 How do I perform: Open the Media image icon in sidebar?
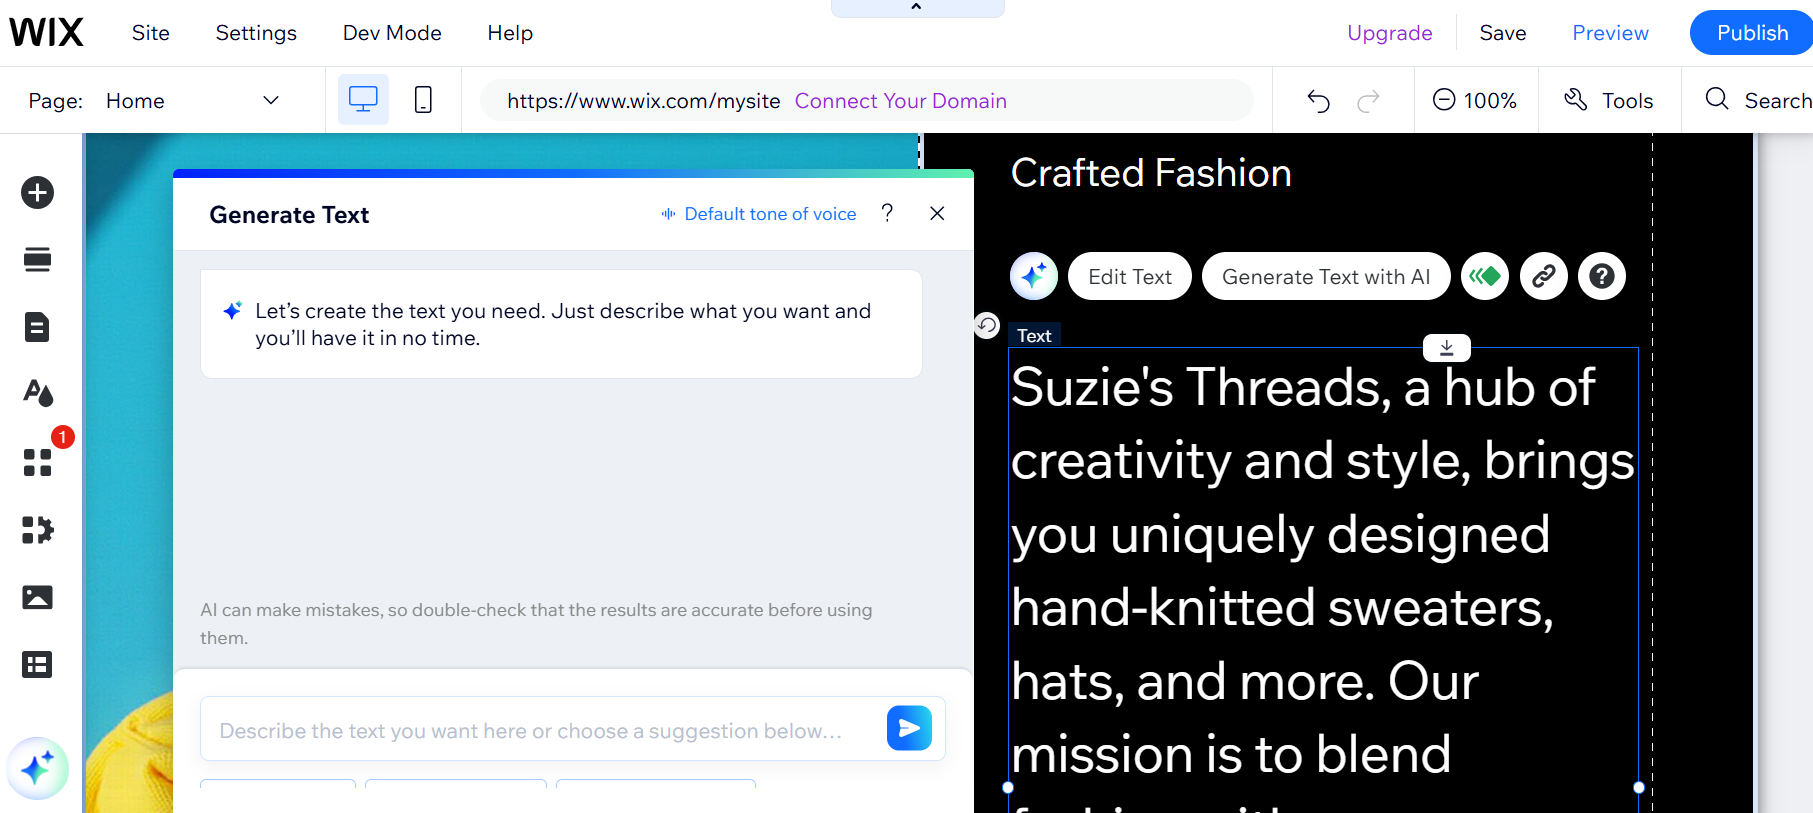click(37, 597)
